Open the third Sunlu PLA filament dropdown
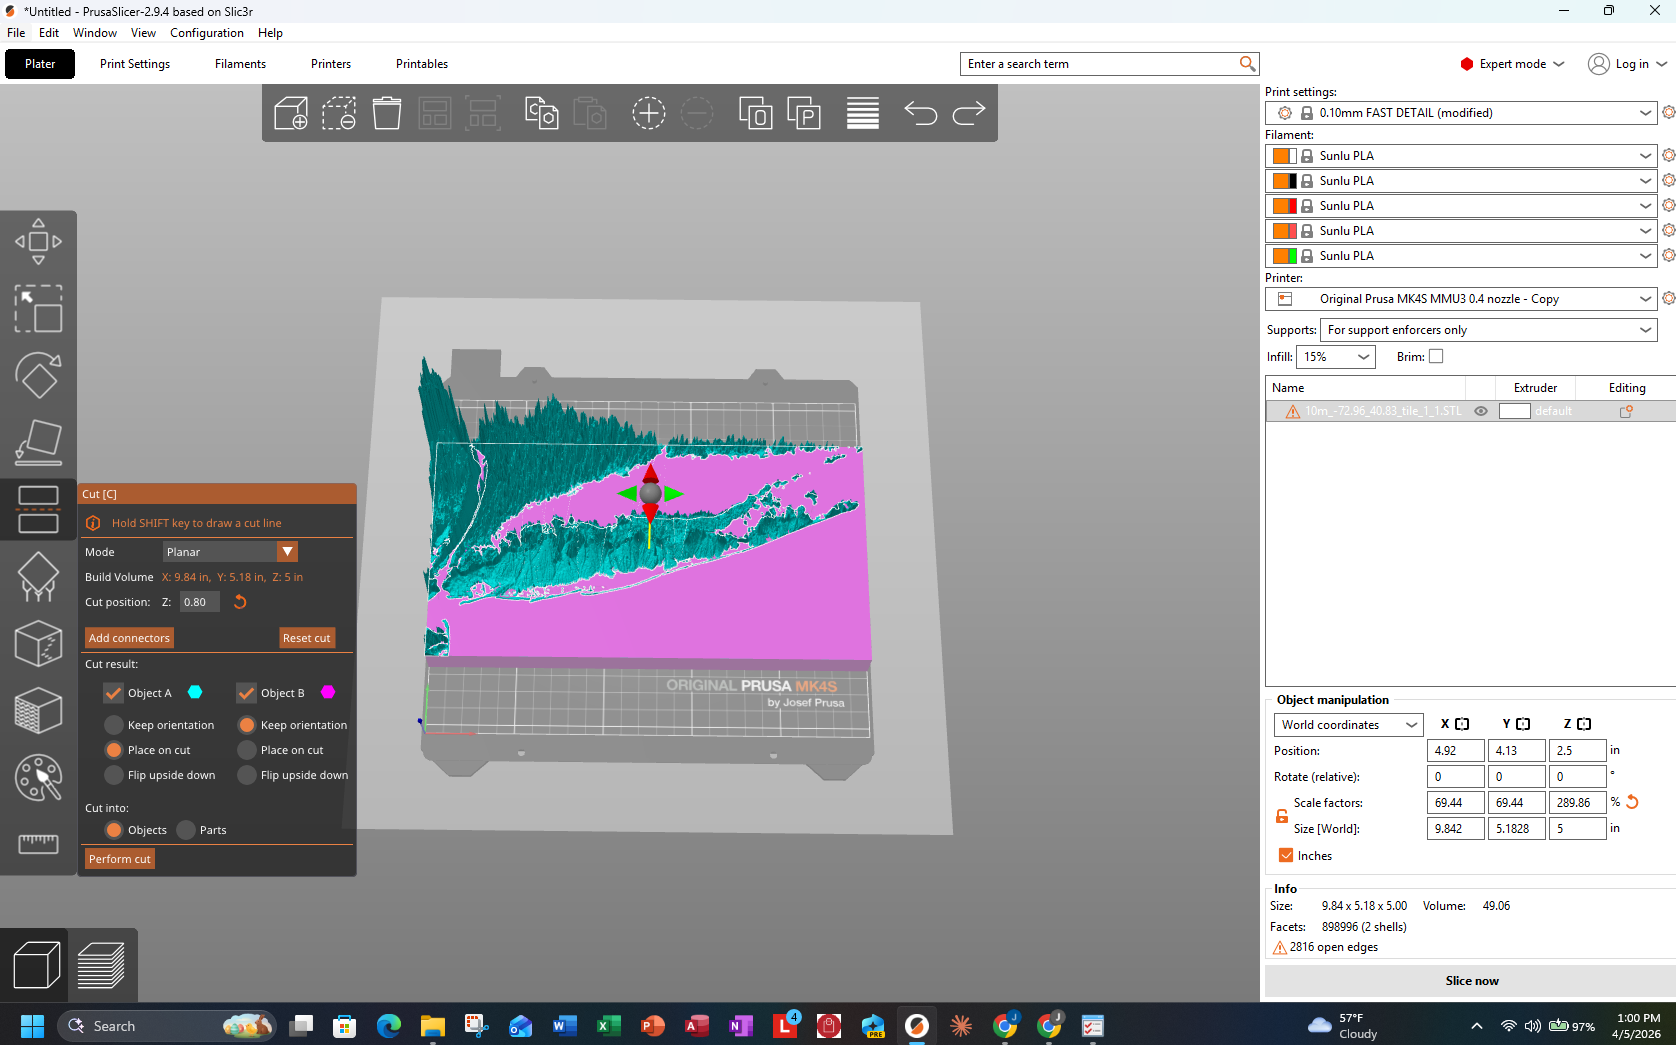This screenshot has width=1676, height=1045. (1461, 206)
